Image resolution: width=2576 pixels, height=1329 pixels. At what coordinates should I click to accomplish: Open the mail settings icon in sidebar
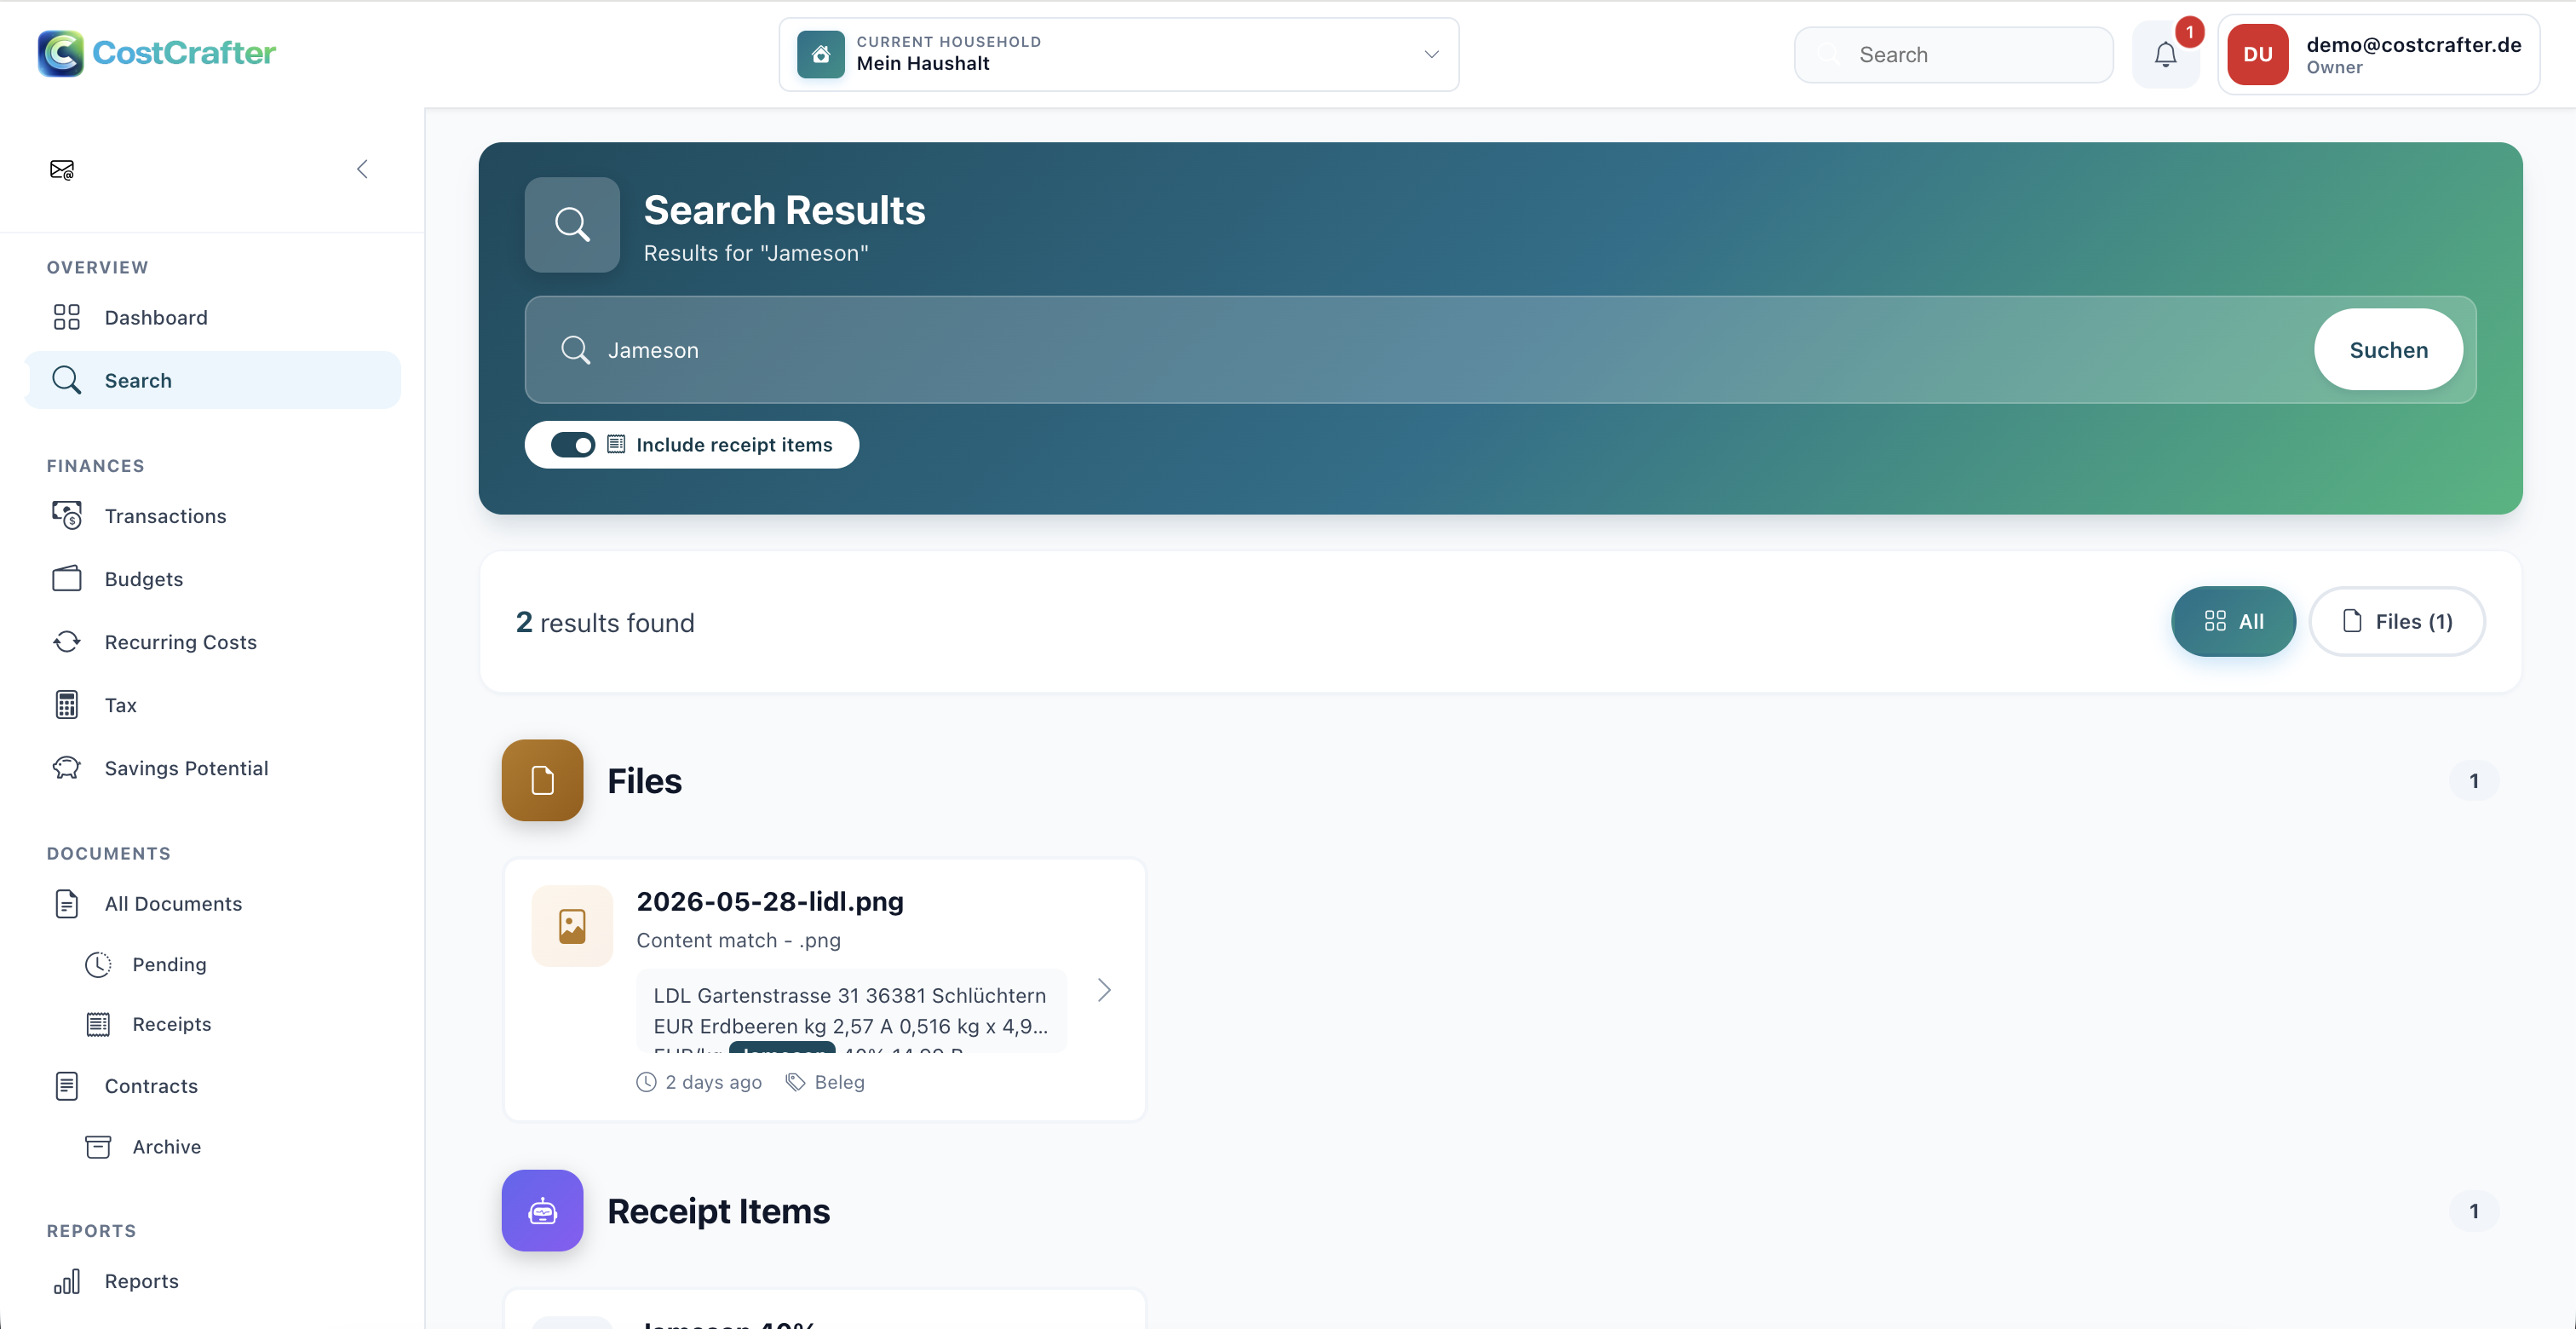(x=62, y=170)
